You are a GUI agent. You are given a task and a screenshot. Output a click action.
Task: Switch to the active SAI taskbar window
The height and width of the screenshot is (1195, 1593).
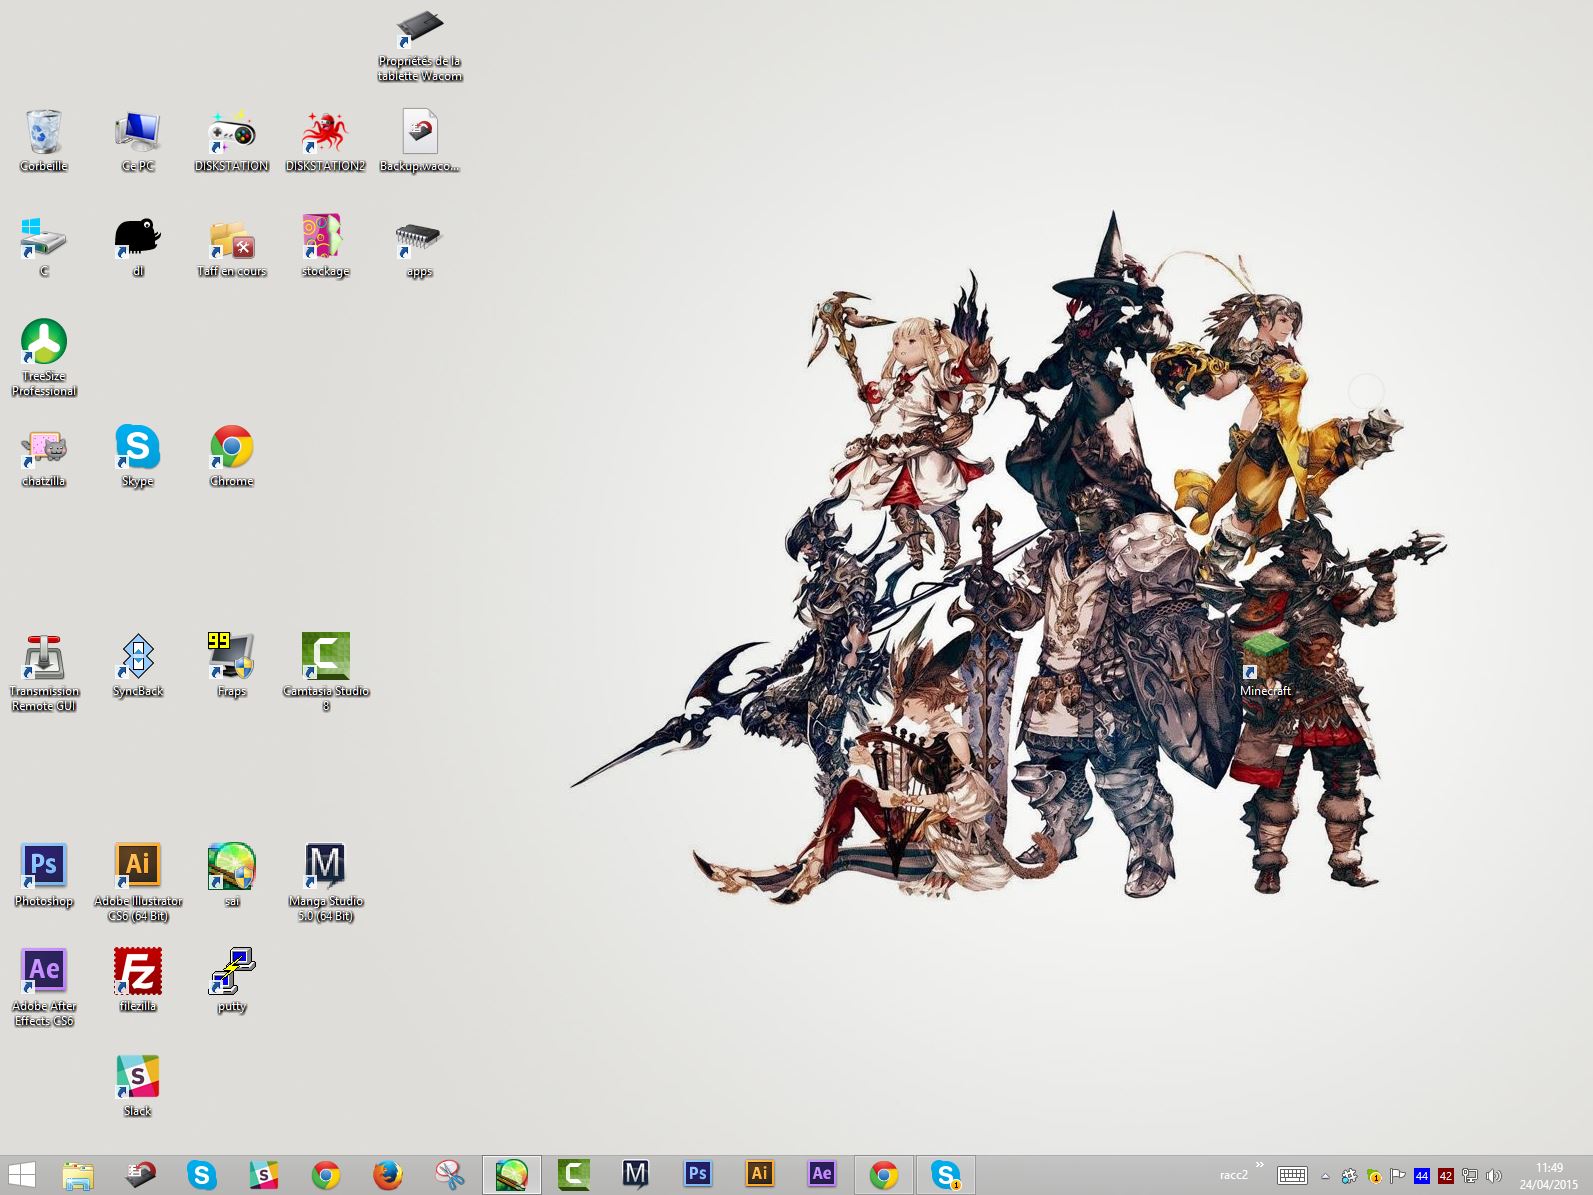512,1175
